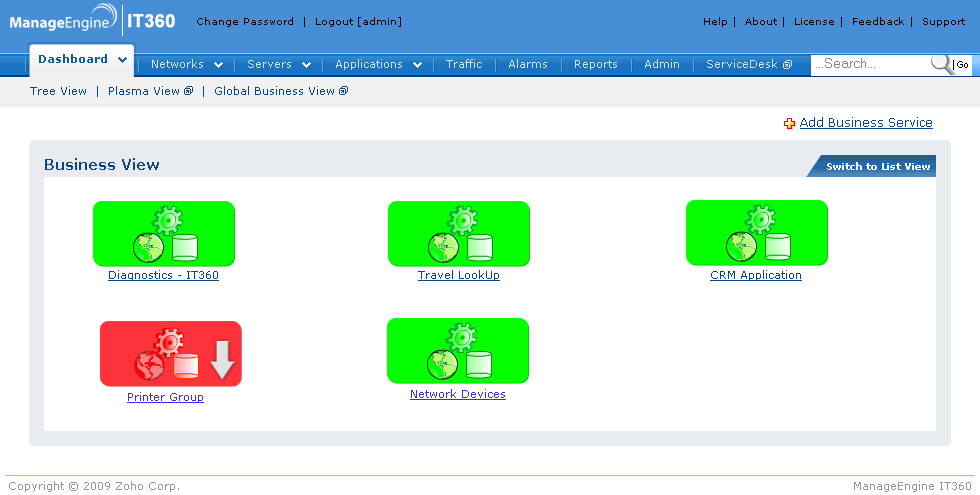Open ServiceDesk in a new window

[749, 64]
